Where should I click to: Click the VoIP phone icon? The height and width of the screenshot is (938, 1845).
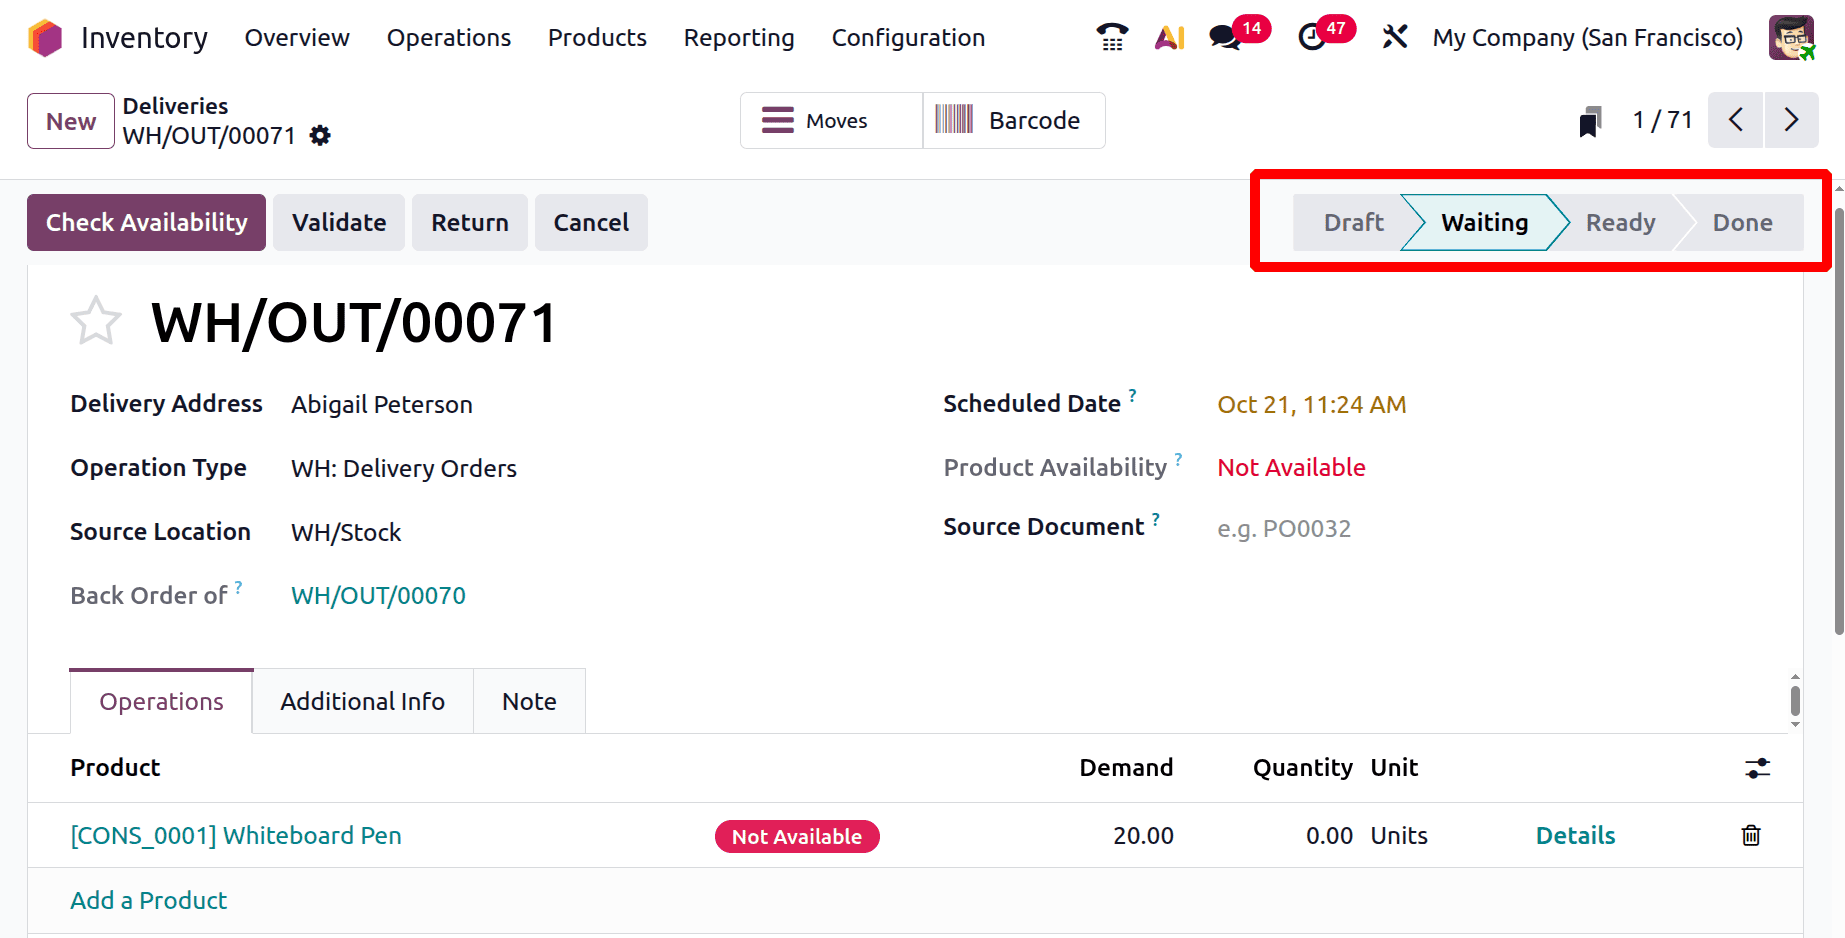(x=1112, y=38)
